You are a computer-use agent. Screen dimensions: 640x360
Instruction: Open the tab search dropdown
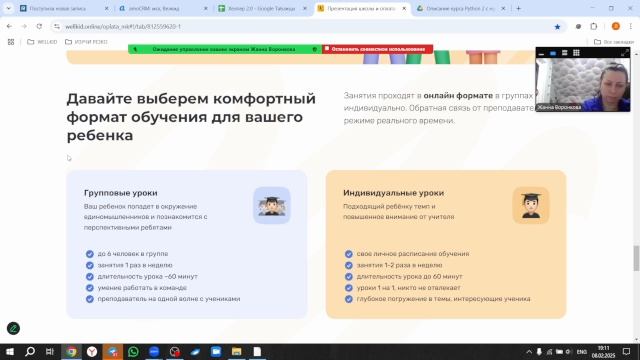pyautogui.click(x=9, y=8)
